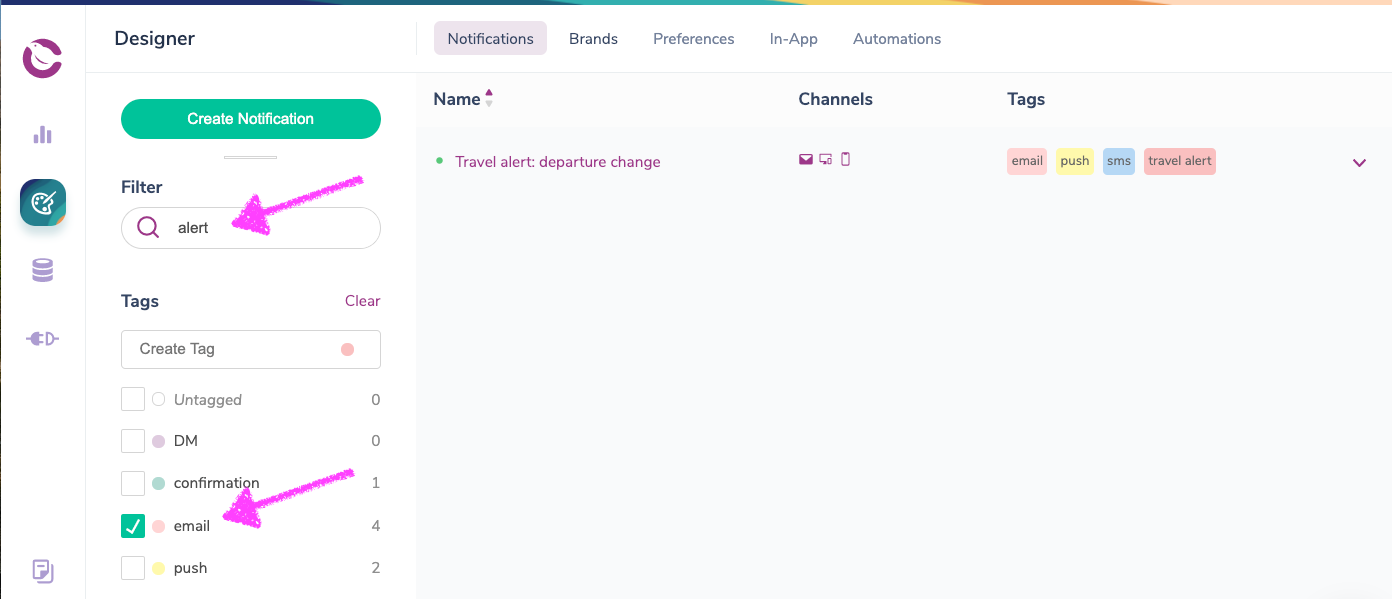
Task: Click the push channel monitor icon
Action: click(826, 159)
